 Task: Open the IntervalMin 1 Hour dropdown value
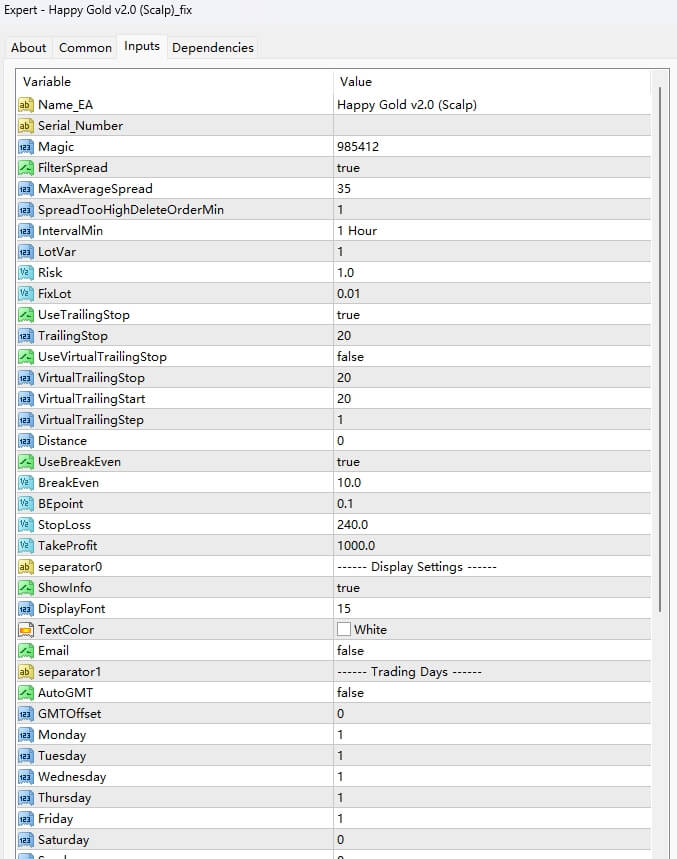(357, 231)
